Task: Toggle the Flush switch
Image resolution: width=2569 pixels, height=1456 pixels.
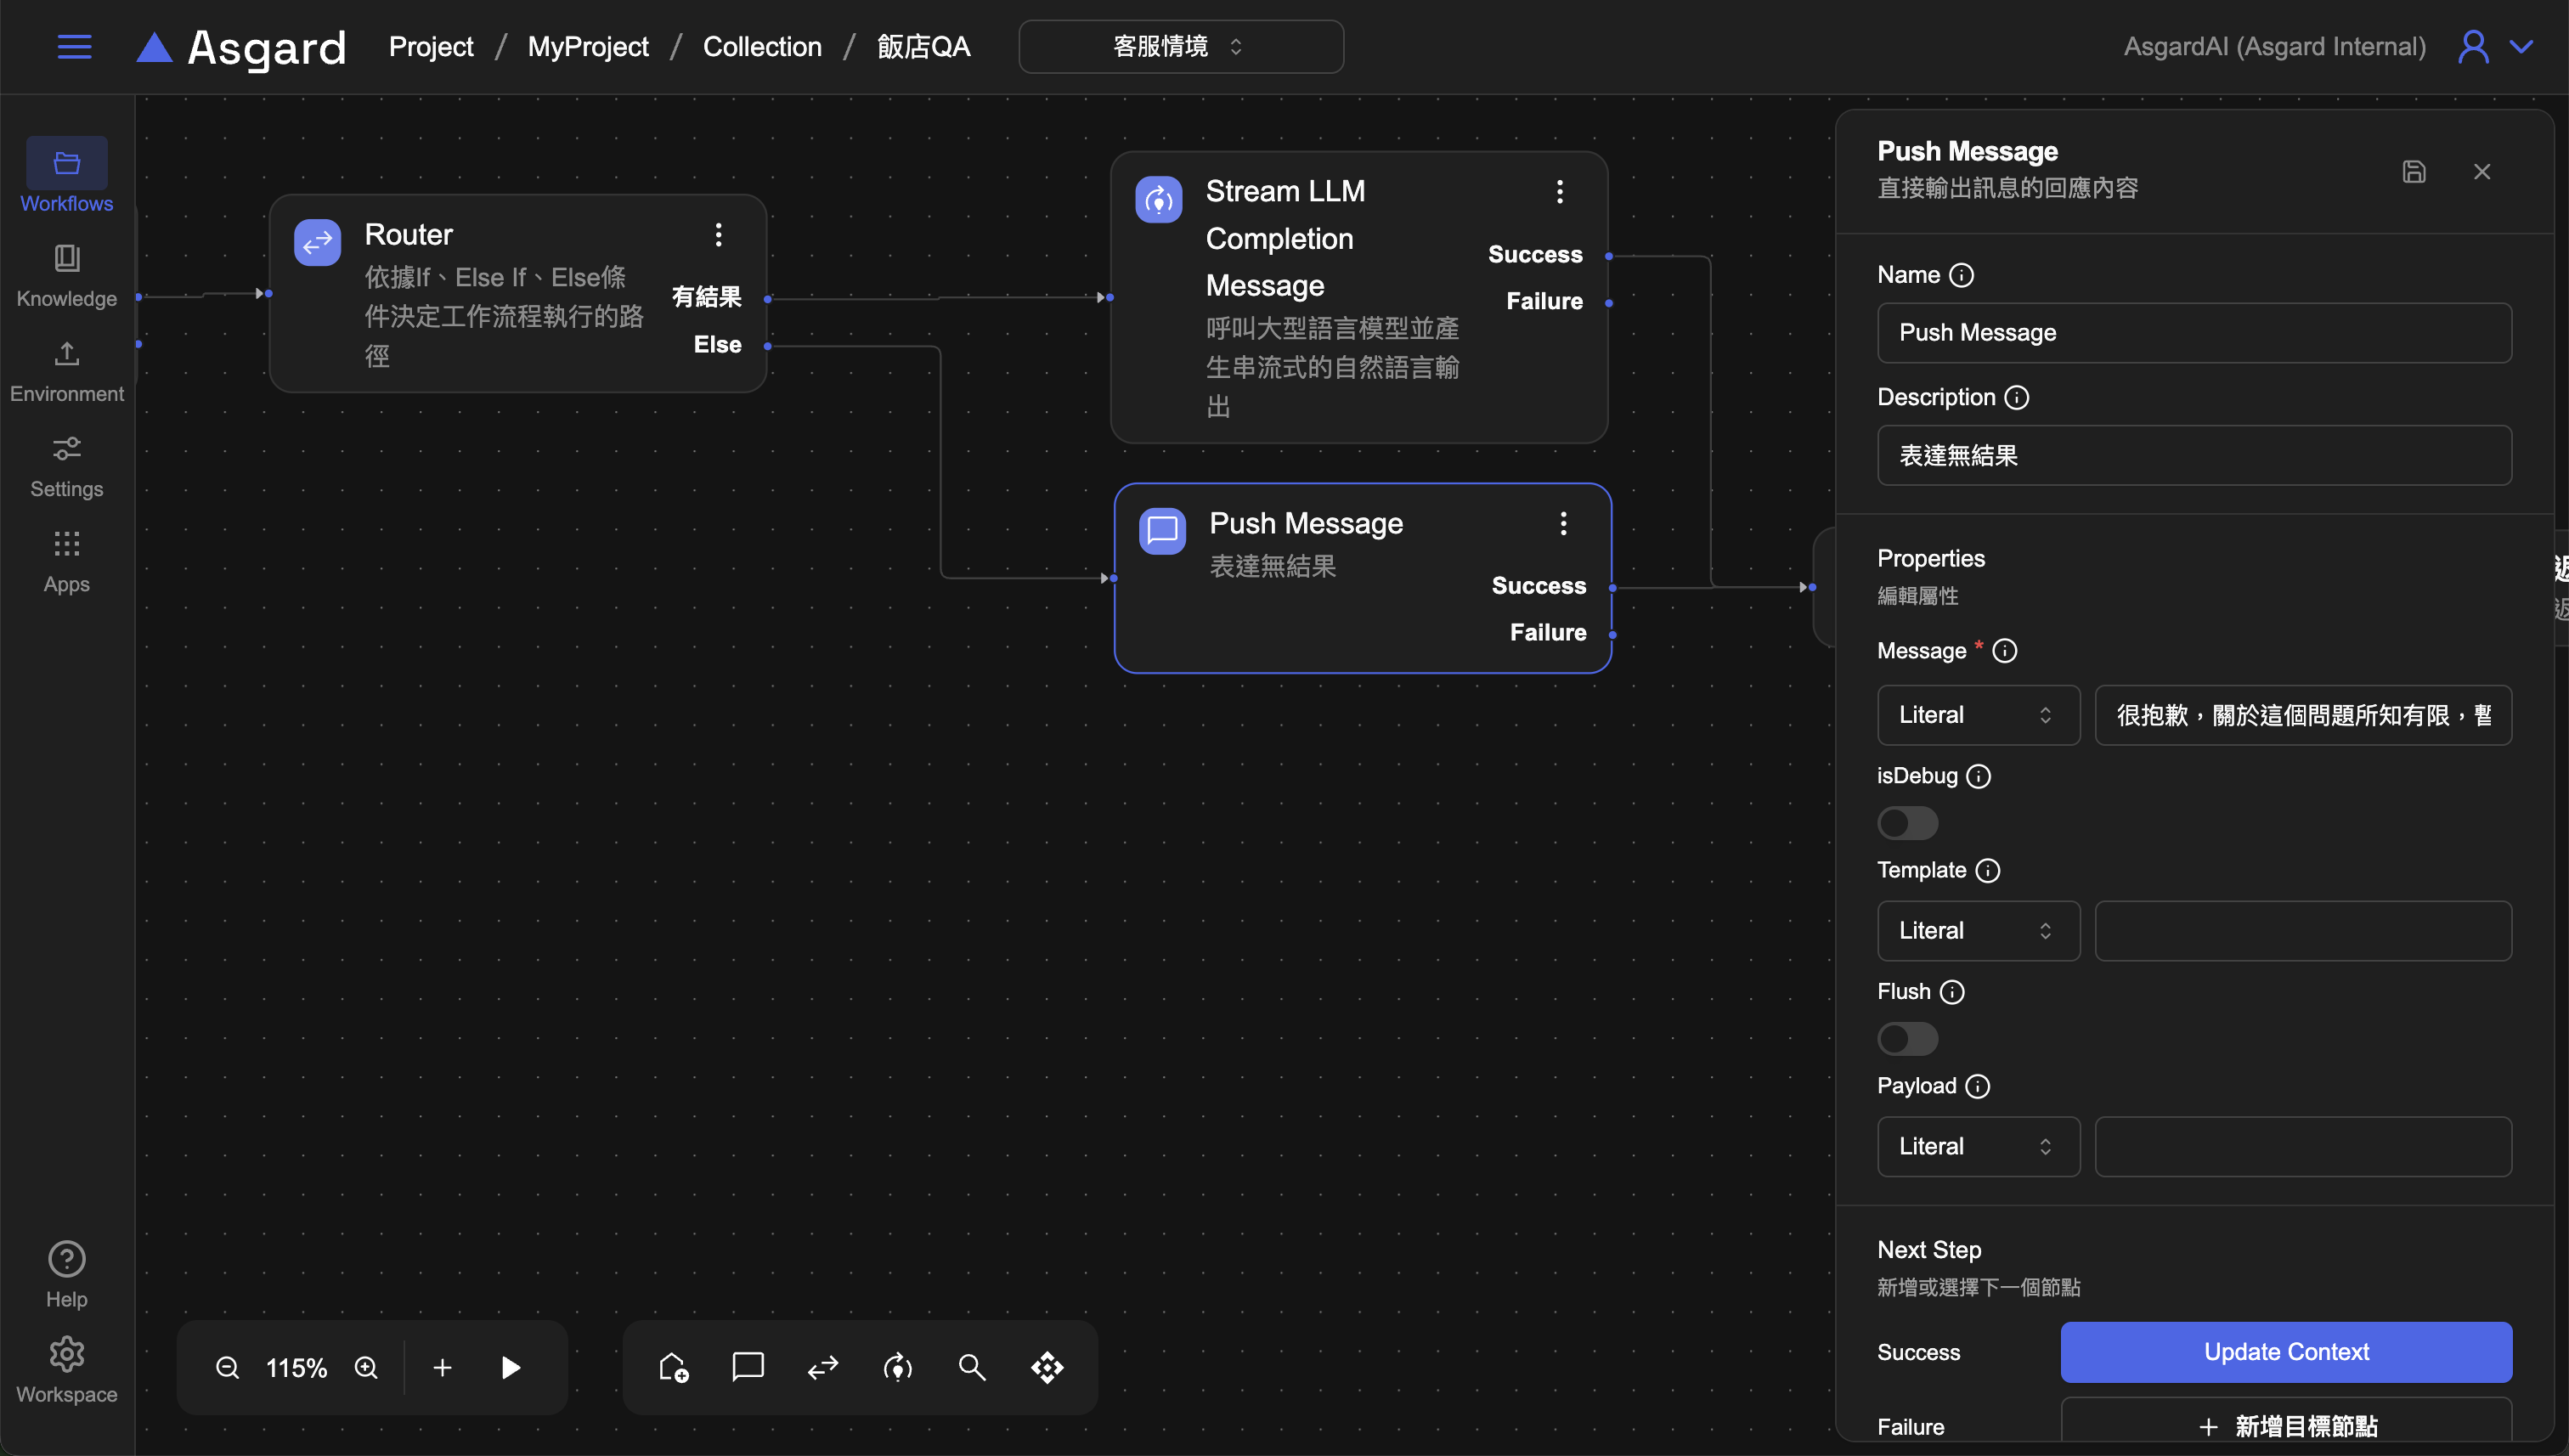Action: click(x=1907, y=1039)
